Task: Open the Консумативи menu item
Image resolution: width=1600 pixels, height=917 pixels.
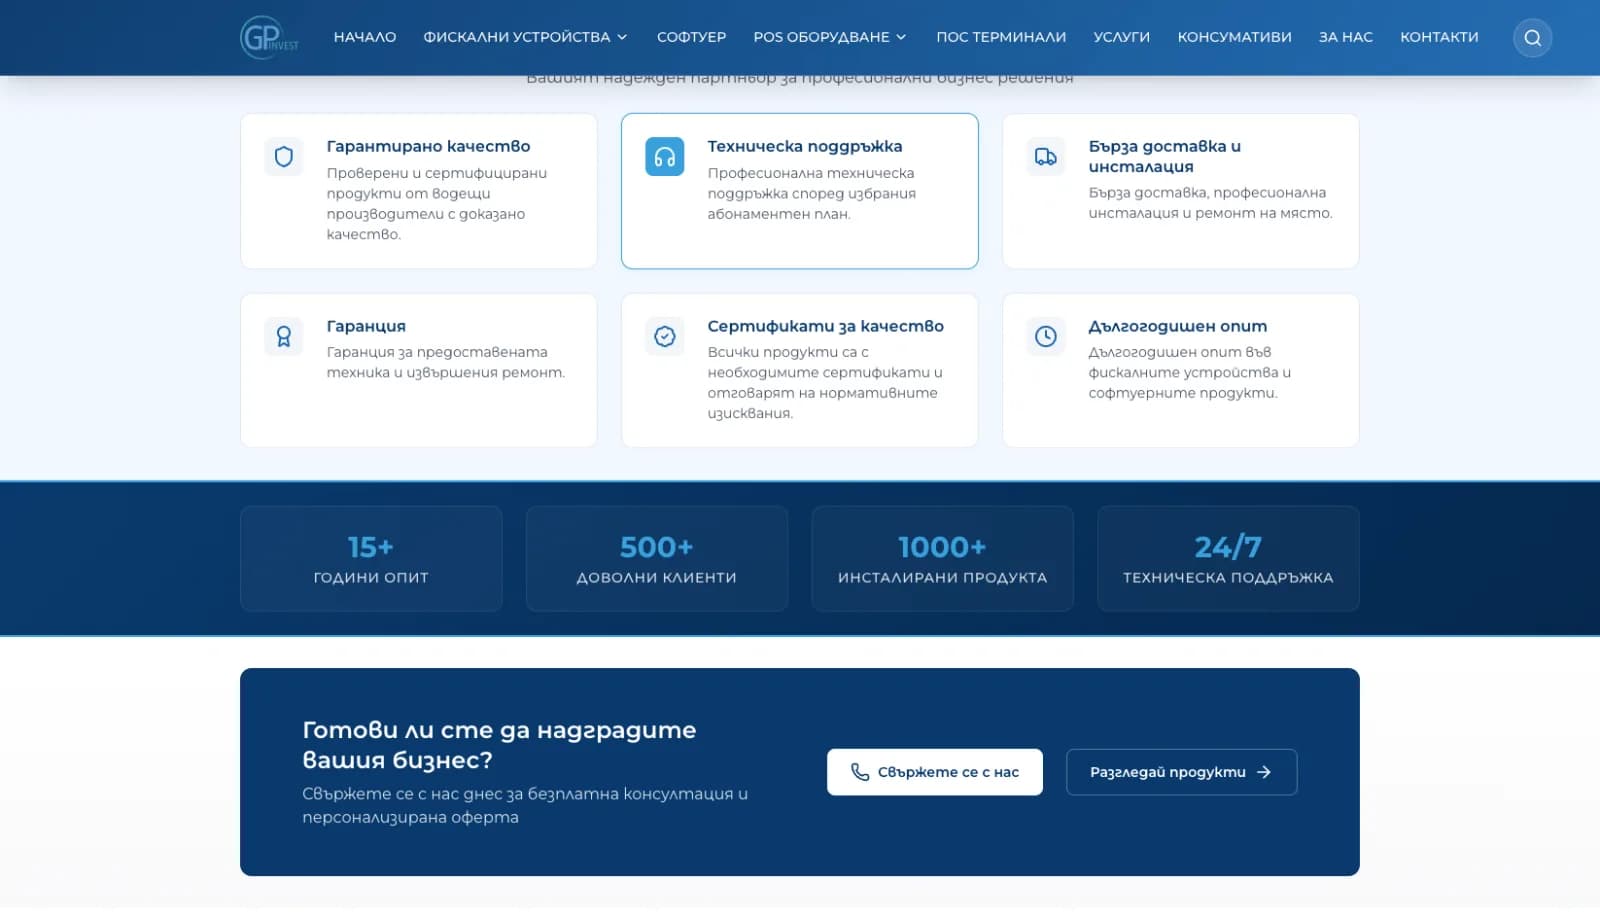Action: 1234,37
